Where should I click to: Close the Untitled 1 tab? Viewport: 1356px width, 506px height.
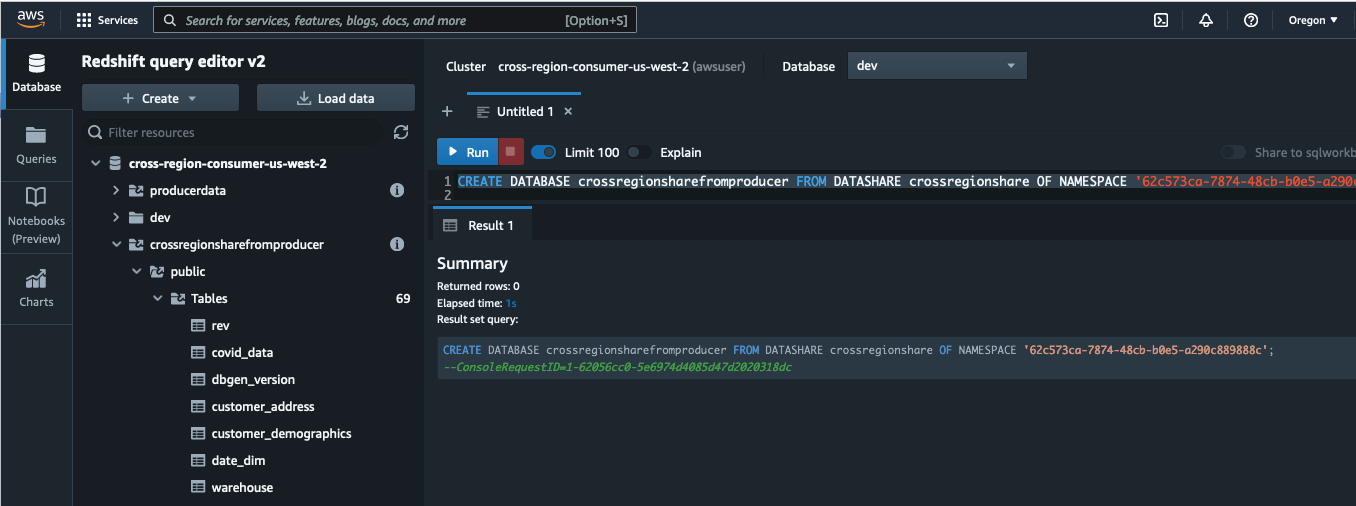click(x=568, y=111)
